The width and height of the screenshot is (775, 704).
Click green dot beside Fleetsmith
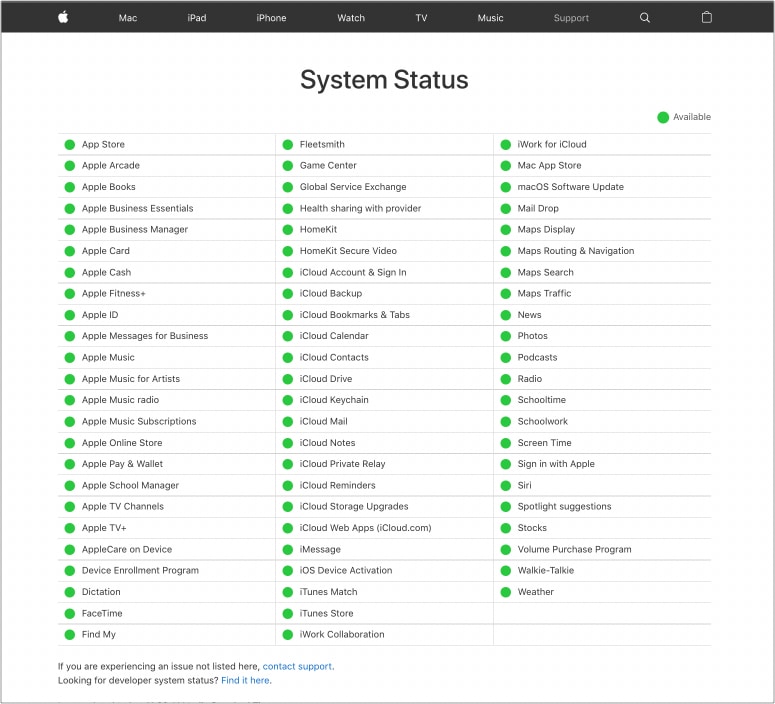288,144
